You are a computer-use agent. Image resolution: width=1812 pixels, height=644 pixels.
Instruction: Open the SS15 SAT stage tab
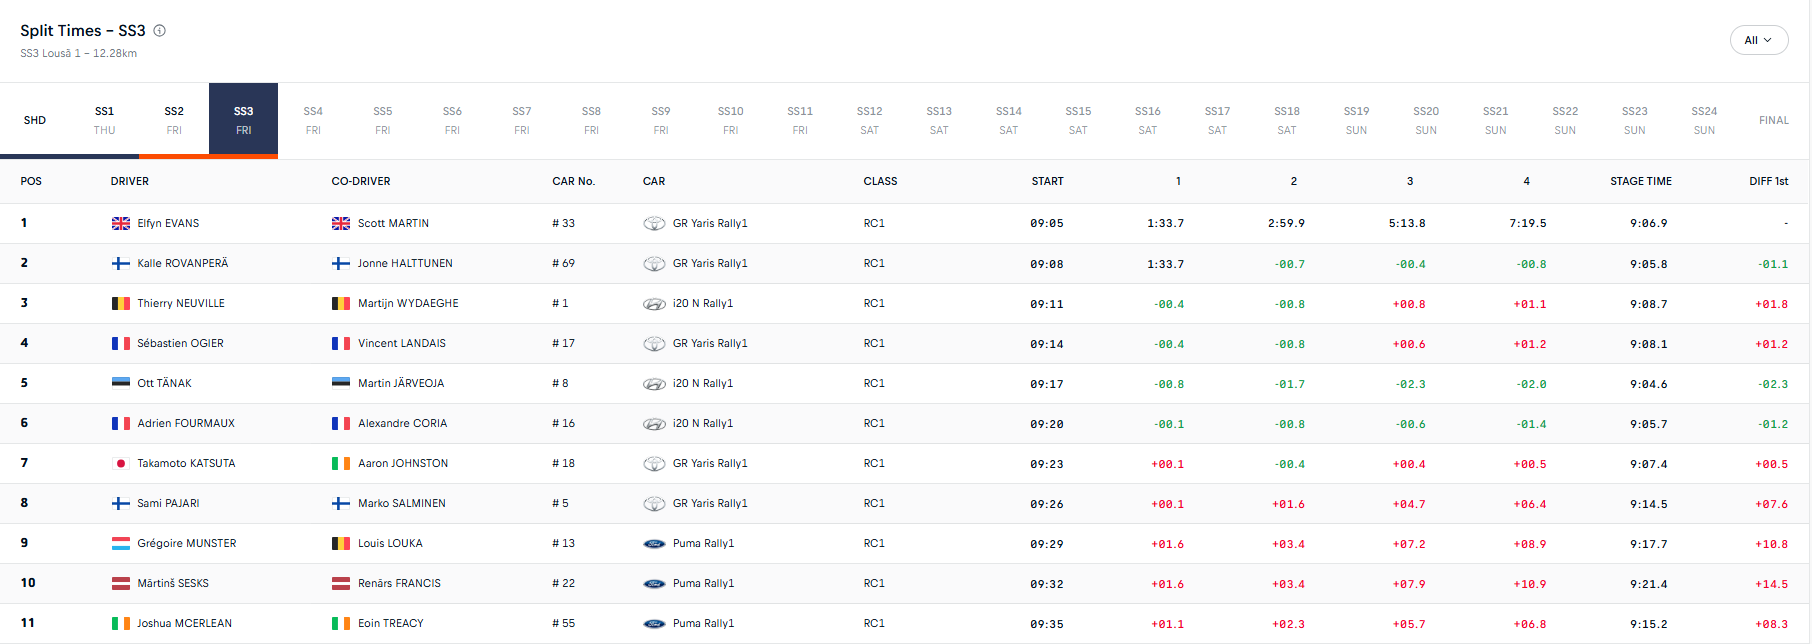click(1078, 120)
